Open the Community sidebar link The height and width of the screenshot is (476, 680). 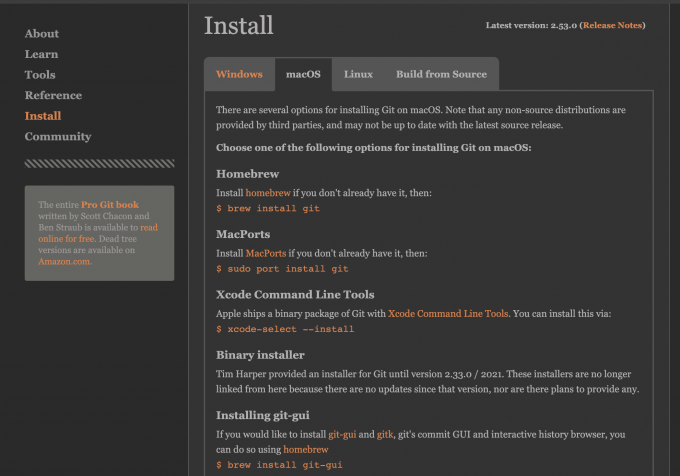click(x=58, y=137)
